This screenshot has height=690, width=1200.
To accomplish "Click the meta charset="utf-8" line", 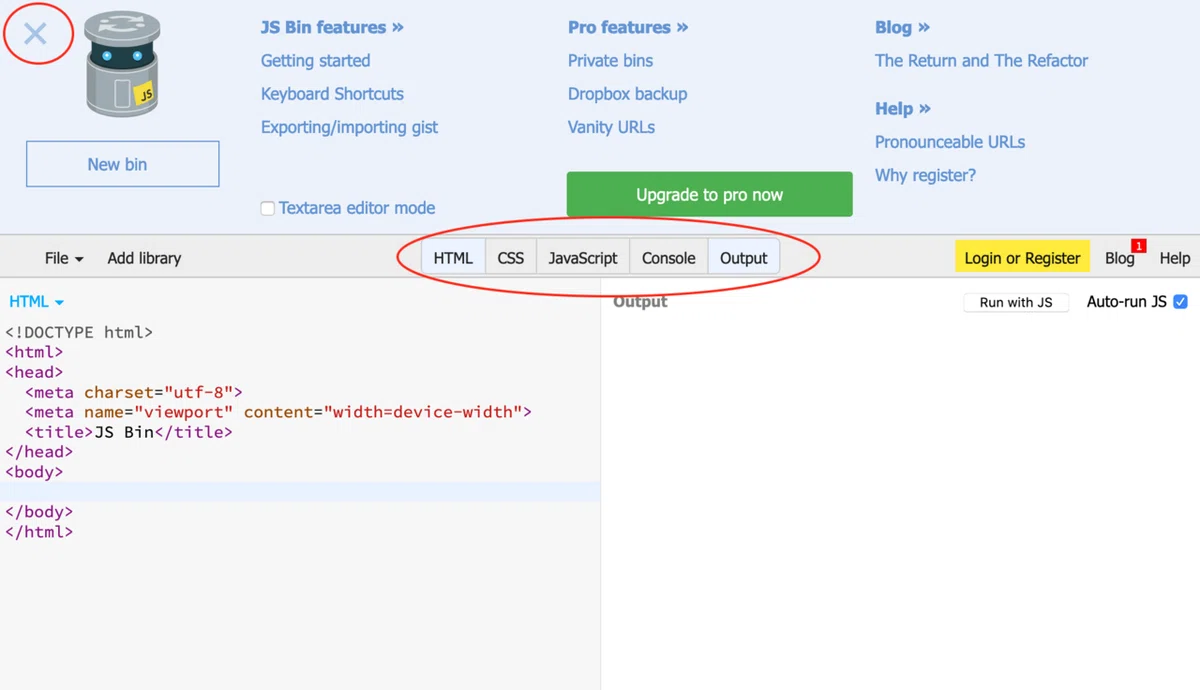I will click(134, 392).
